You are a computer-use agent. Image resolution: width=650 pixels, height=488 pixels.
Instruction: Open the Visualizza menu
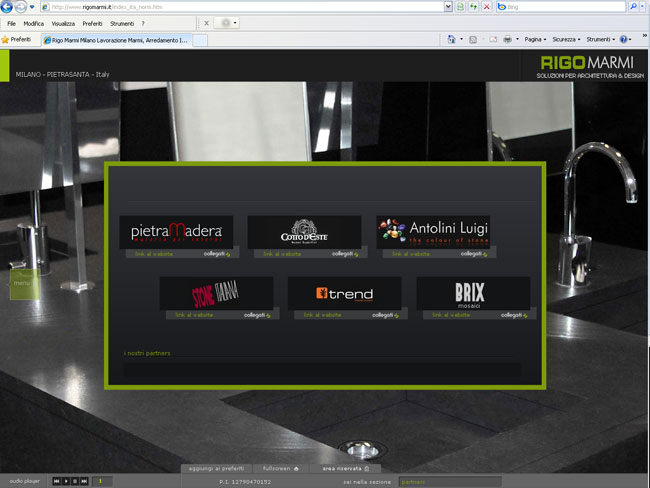(x=63, y=24)
